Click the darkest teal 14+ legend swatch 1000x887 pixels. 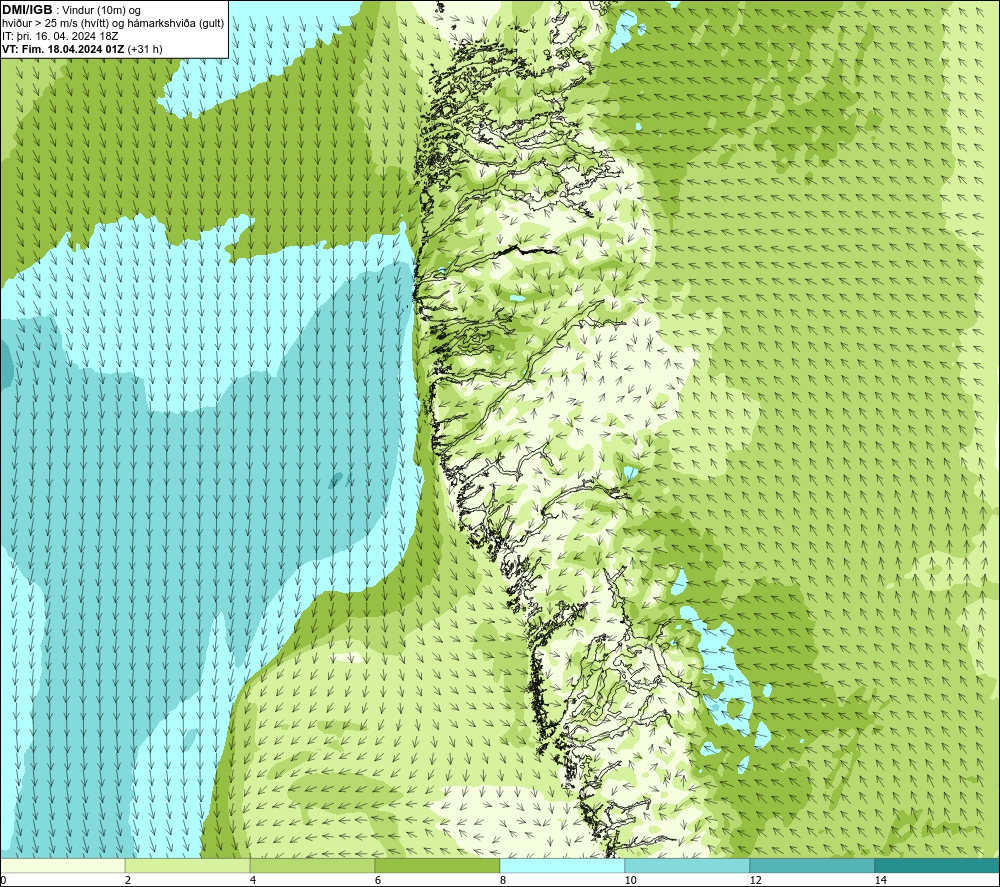(x=938, y=866)
